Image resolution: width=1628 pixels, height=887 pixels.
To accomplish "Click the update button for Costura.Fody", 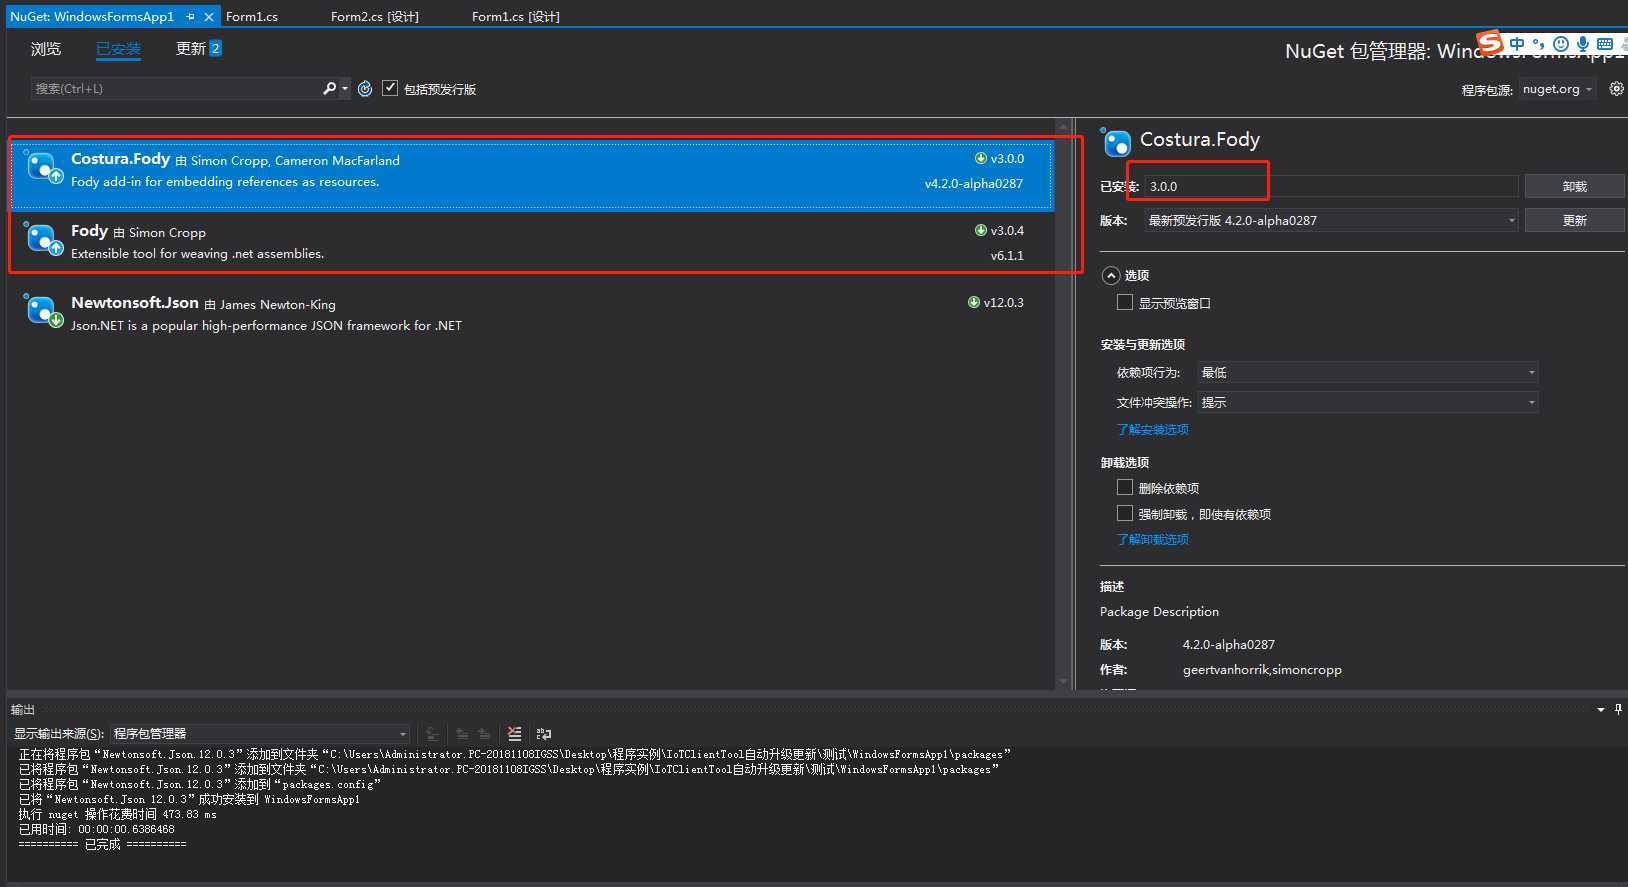I will [1574, 220].
